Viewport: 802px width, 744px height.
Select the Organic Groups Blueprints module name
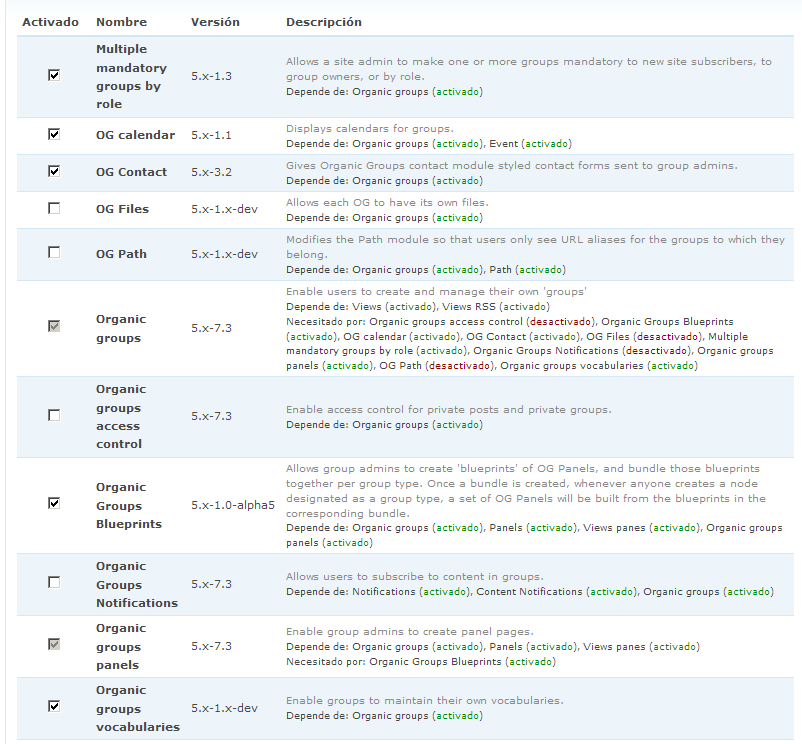coord(129,505)
